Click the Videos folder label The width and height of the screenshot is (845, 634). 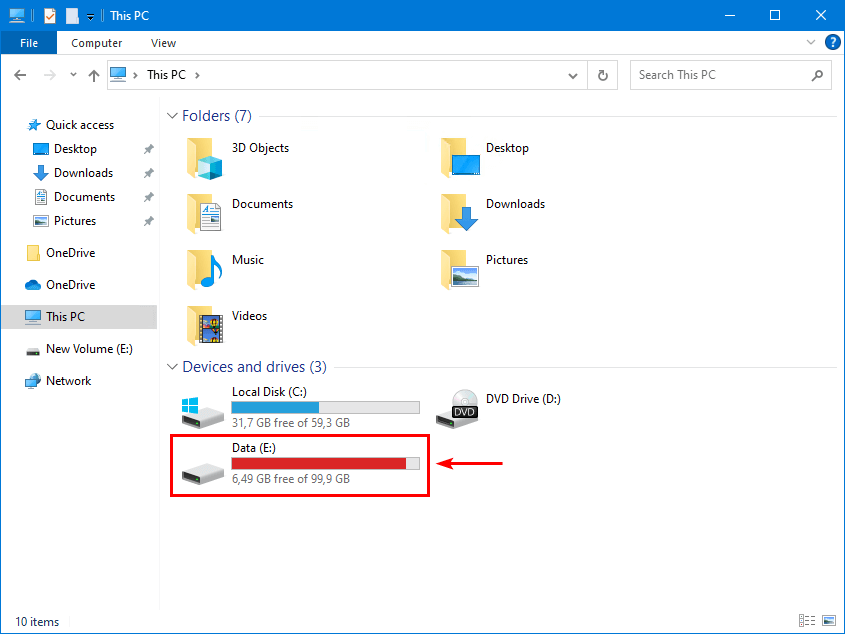(250, 316)
